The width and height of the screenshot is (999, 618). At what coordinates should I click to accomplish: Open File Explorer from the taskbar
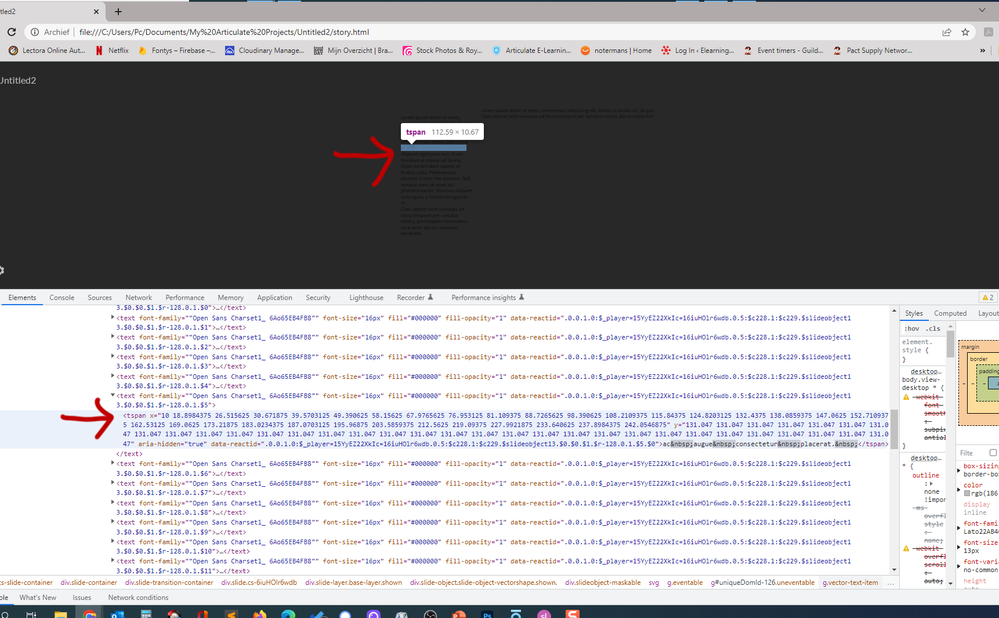61,614
